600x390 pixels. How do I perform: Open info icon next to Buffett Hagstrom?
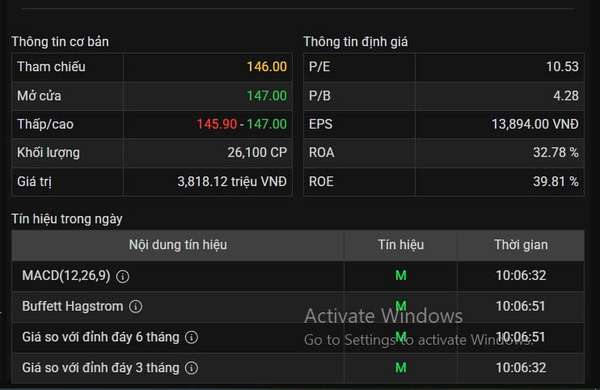click(135, 307)
